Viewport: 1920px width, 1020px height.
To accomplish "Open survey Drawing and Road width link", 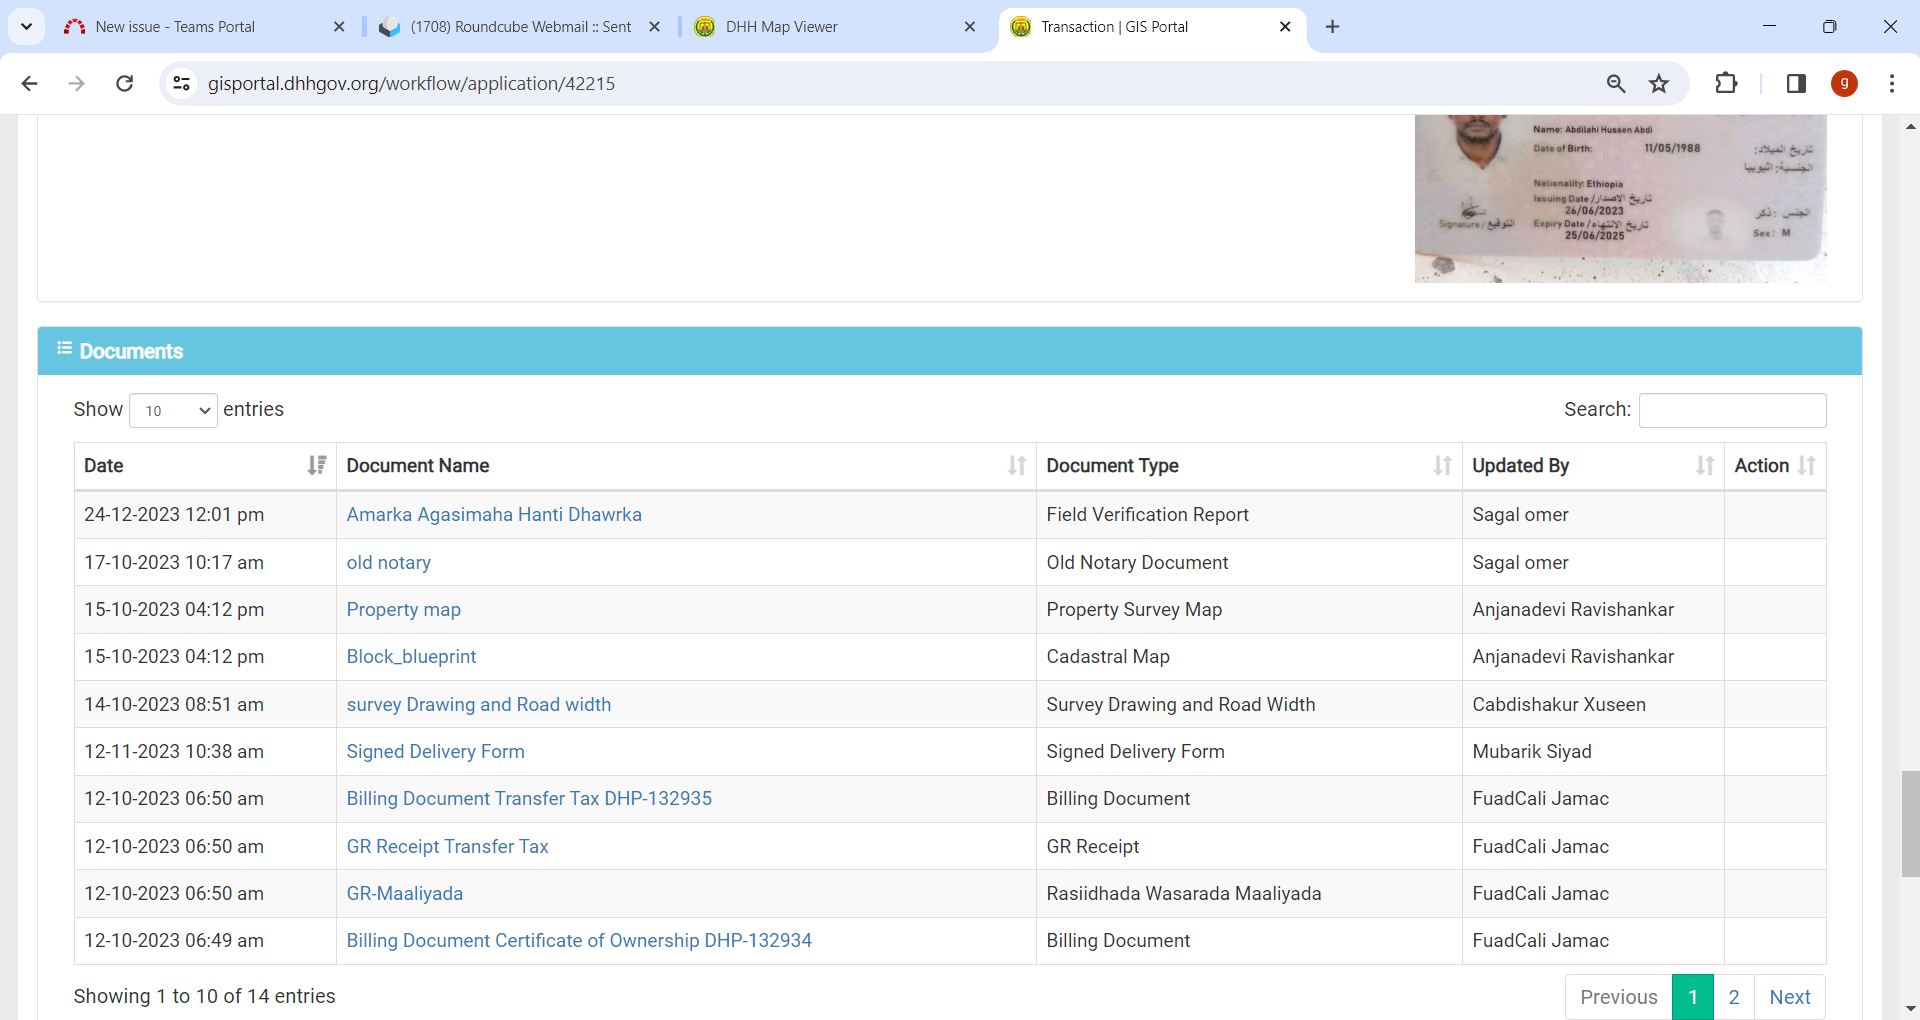I will click(x=478, y=705).
